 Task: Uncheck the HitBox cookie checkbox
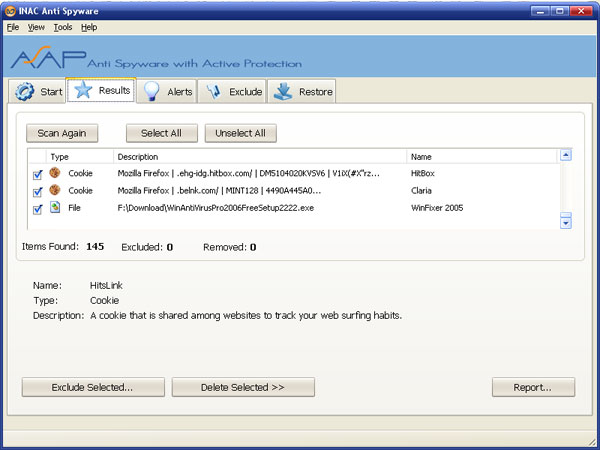[x=38, y=175]
